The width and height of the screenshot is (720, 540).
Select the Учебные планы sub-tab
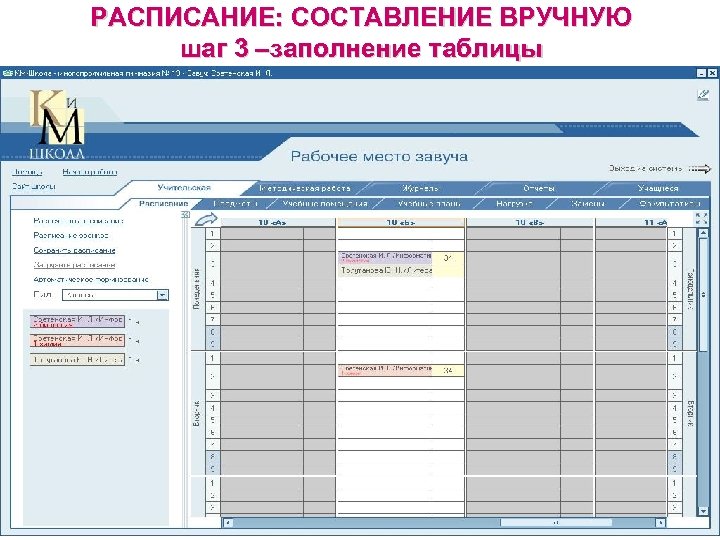click(429, 203)
